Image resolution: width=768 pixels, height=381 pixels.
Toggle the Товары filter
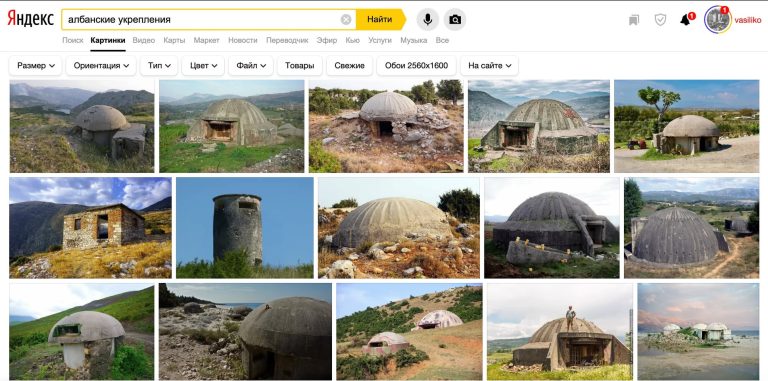[300, 66]
